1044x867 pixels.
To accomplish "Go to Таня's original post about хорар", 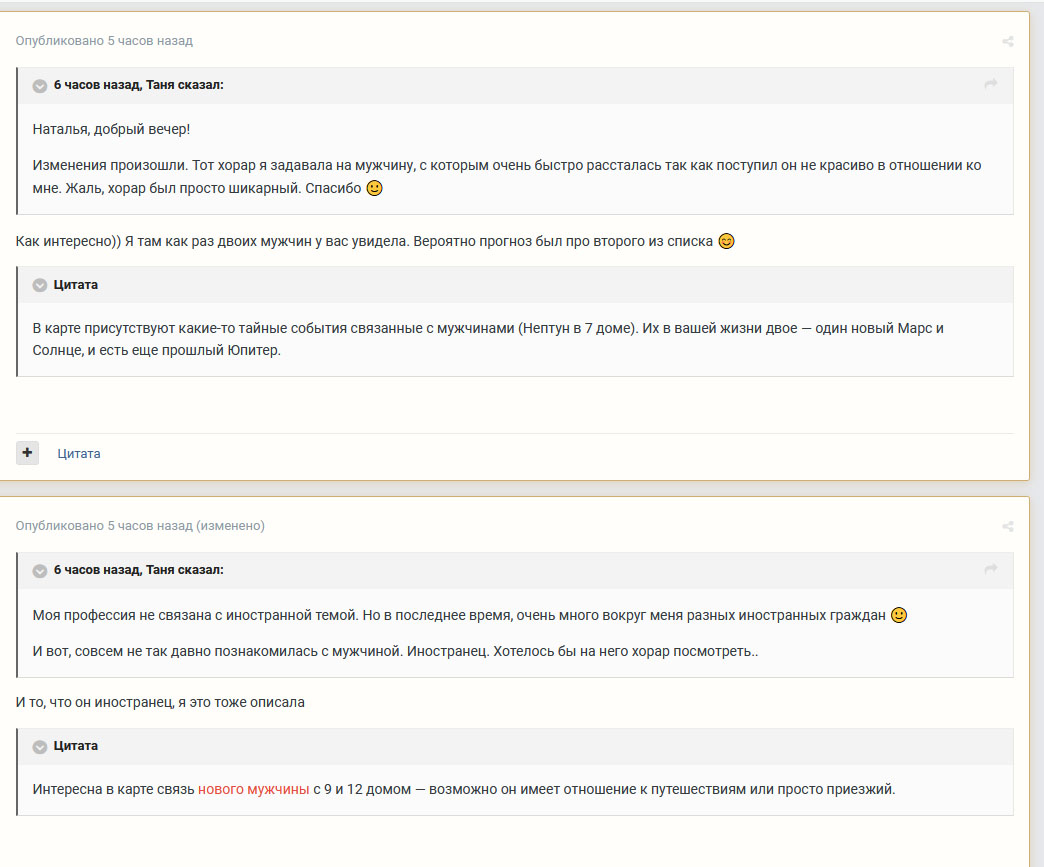I will click(x=990, y=84).
